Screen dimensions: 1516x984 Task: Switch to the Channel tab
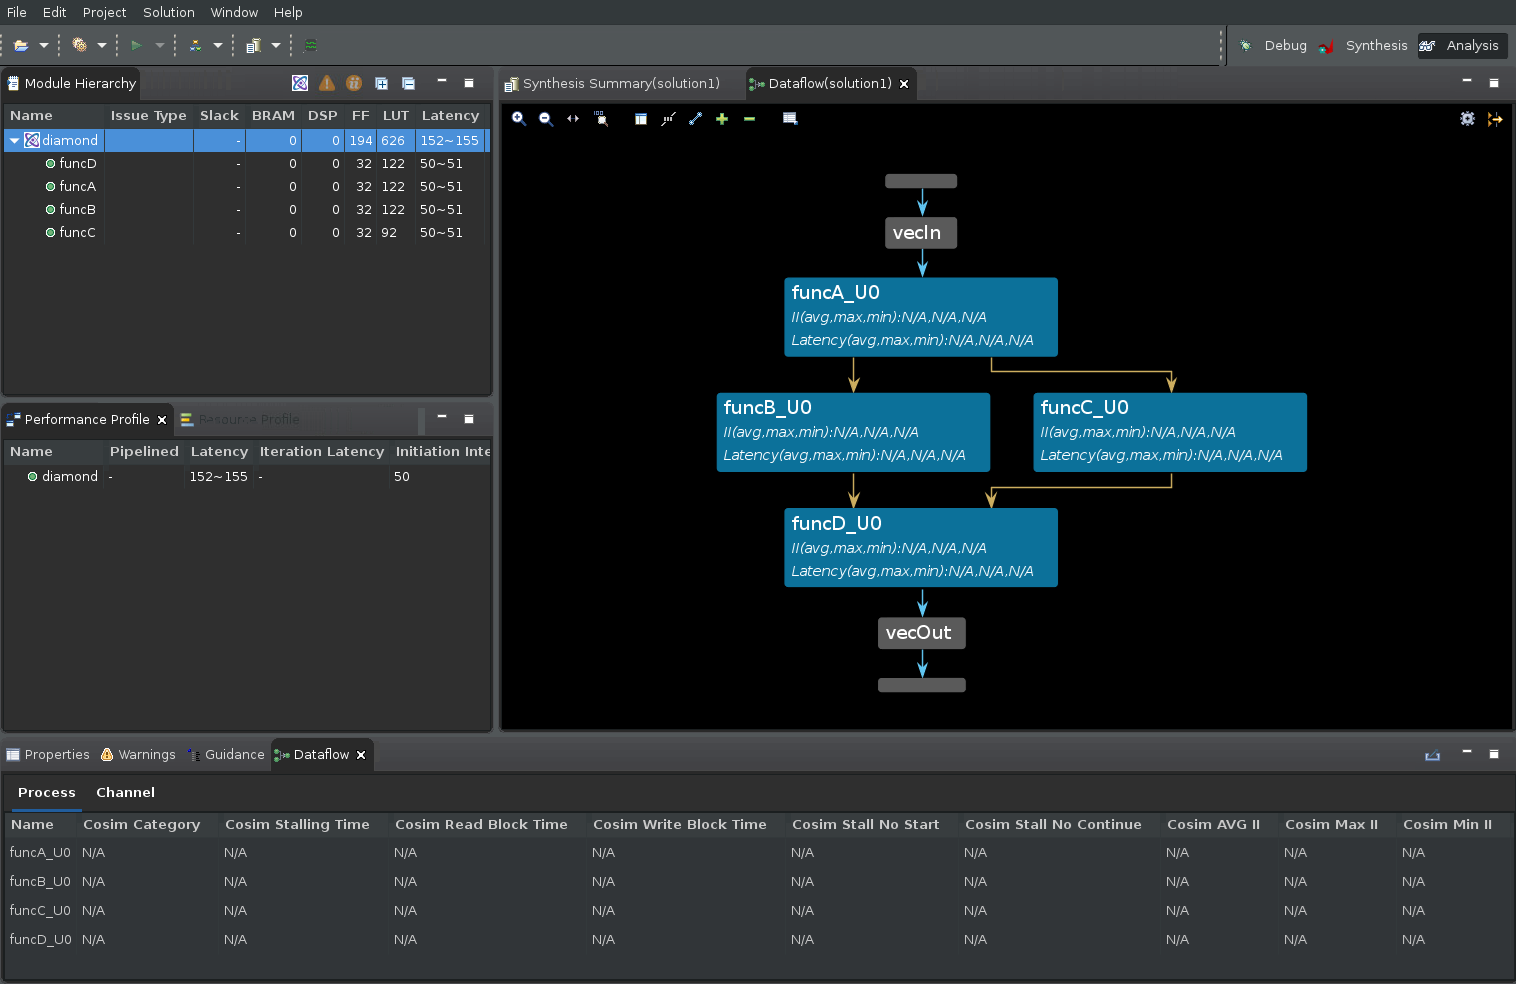tap(125, 792)
